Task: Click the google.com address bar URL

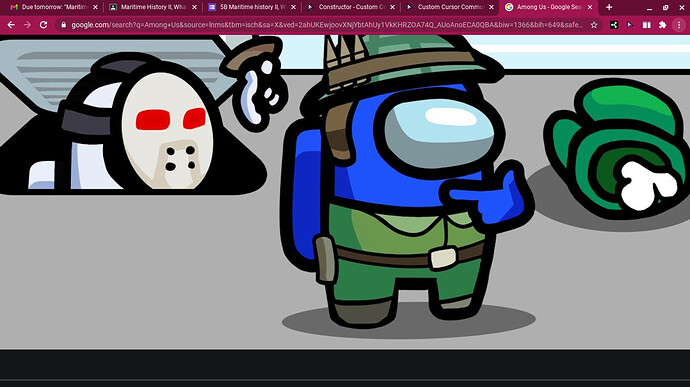Action: coord(327,25)
